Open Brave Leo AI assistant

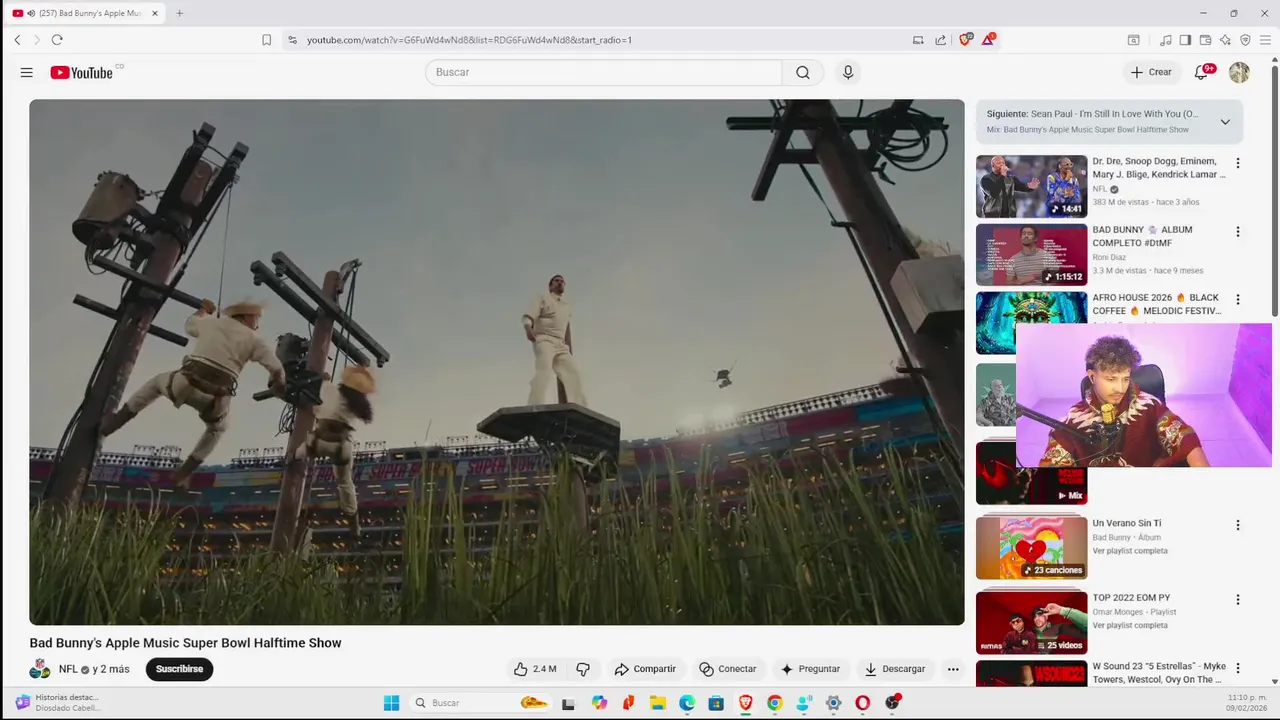click(1225, 40)
